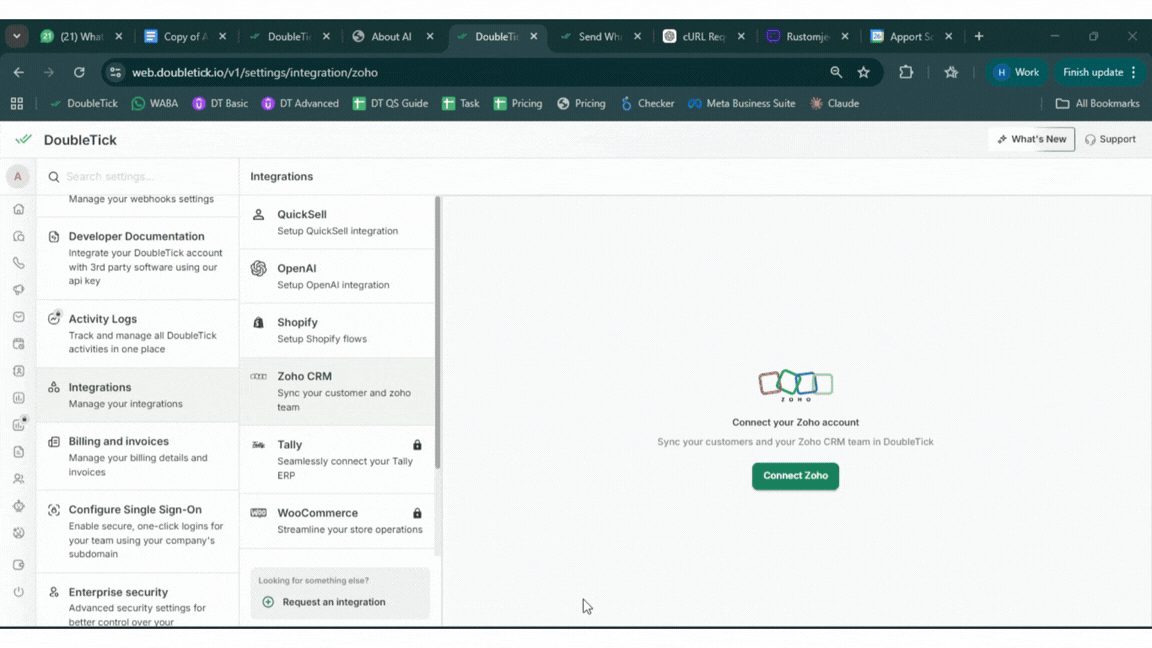Open the home icon in left sidebar
The image size is (1152, 648).
click(18, 209)
